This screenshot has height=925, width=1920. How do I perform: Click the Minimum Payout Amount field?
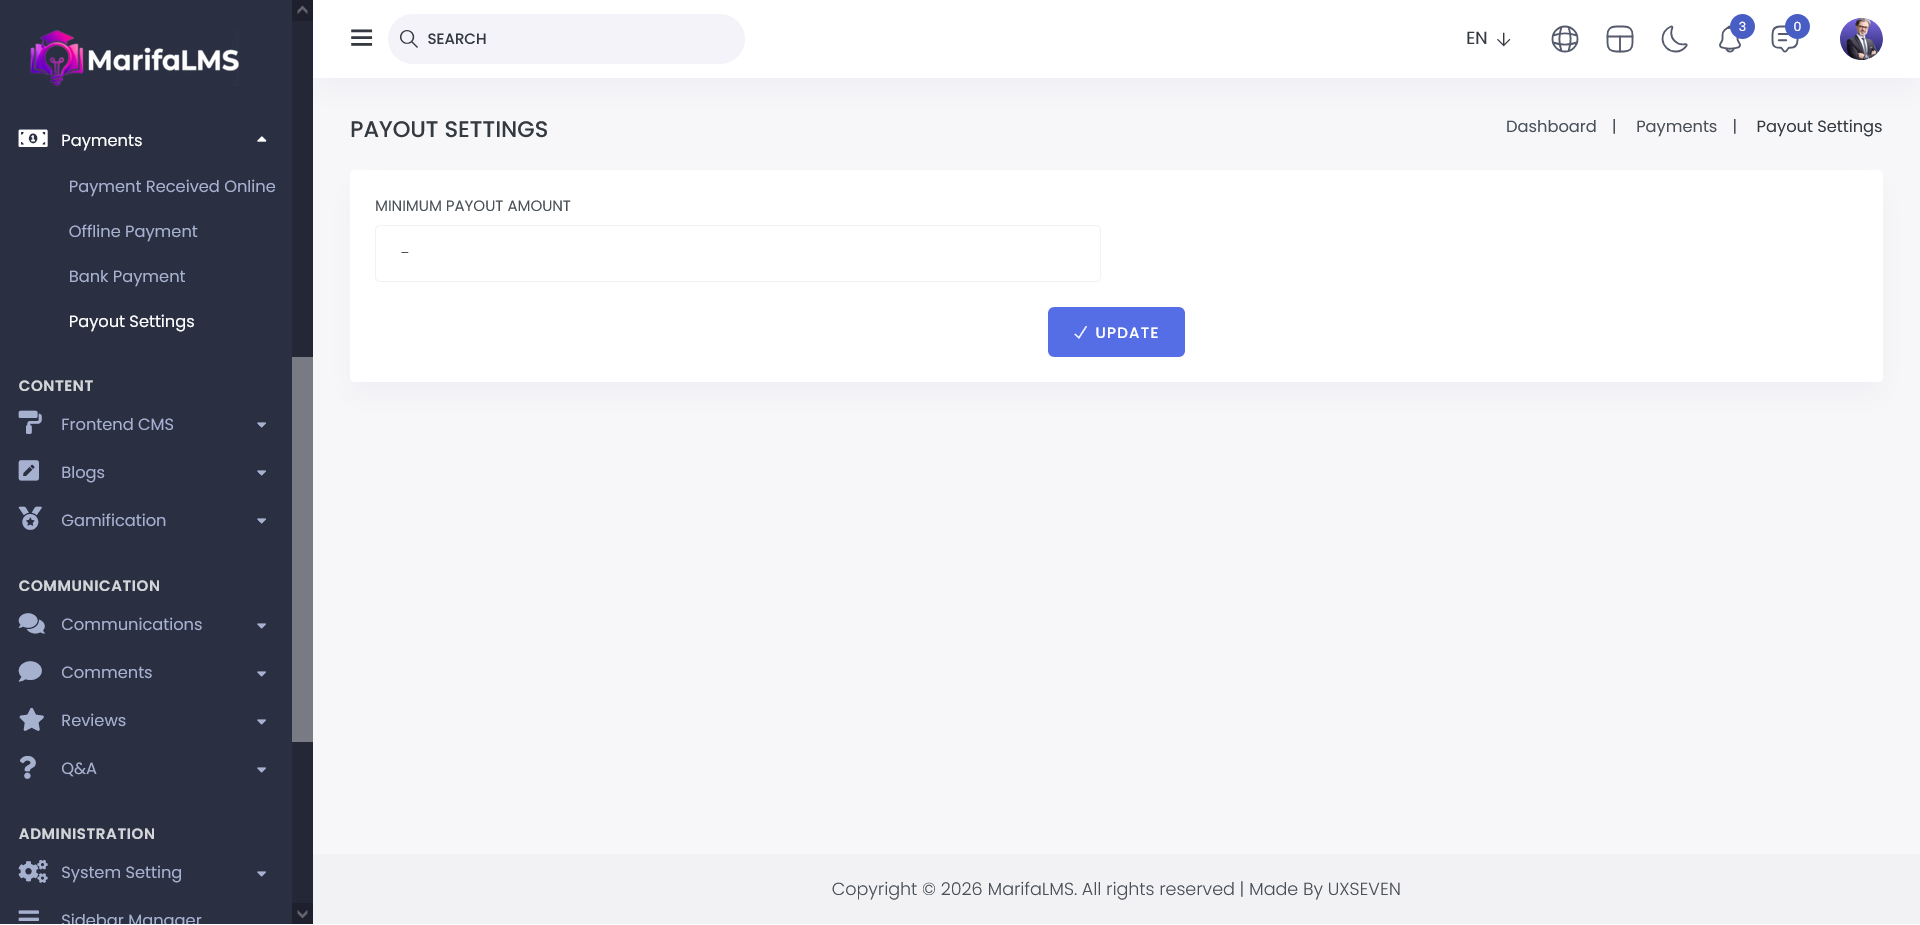point(737,253)
